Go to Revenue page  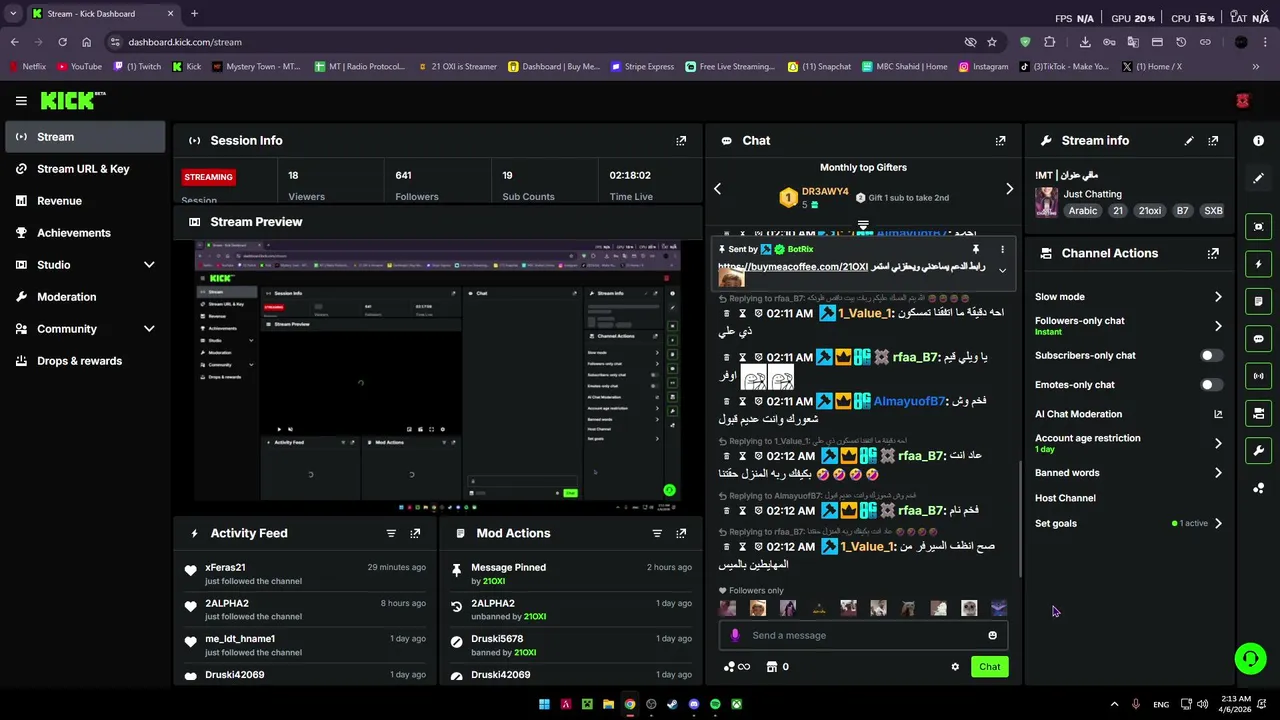click(85, 201)
